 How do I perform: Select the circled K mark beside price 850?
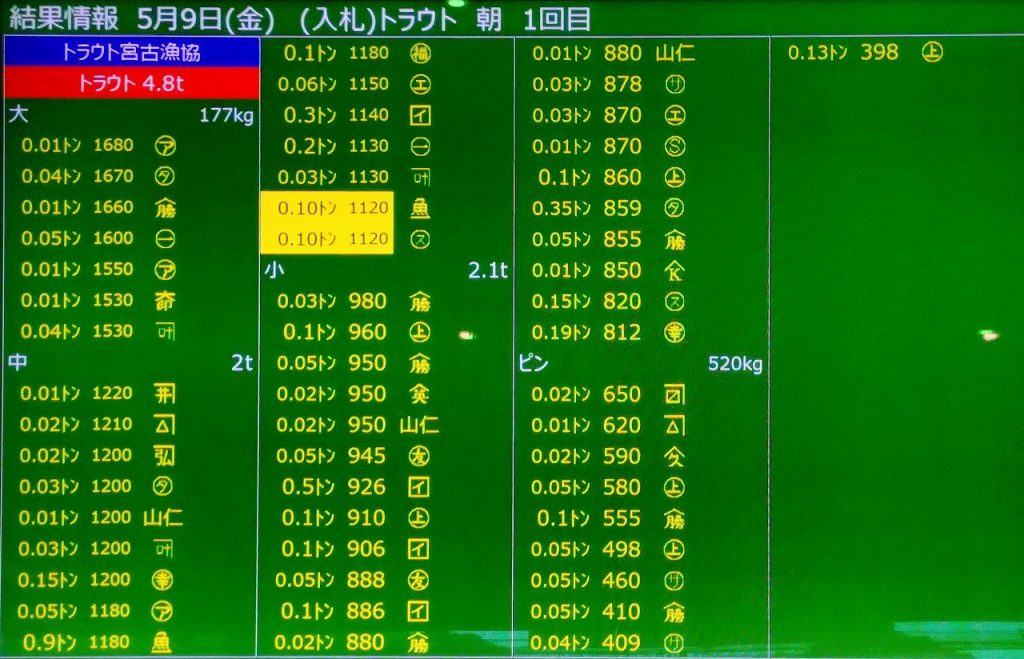pos(675,271)
